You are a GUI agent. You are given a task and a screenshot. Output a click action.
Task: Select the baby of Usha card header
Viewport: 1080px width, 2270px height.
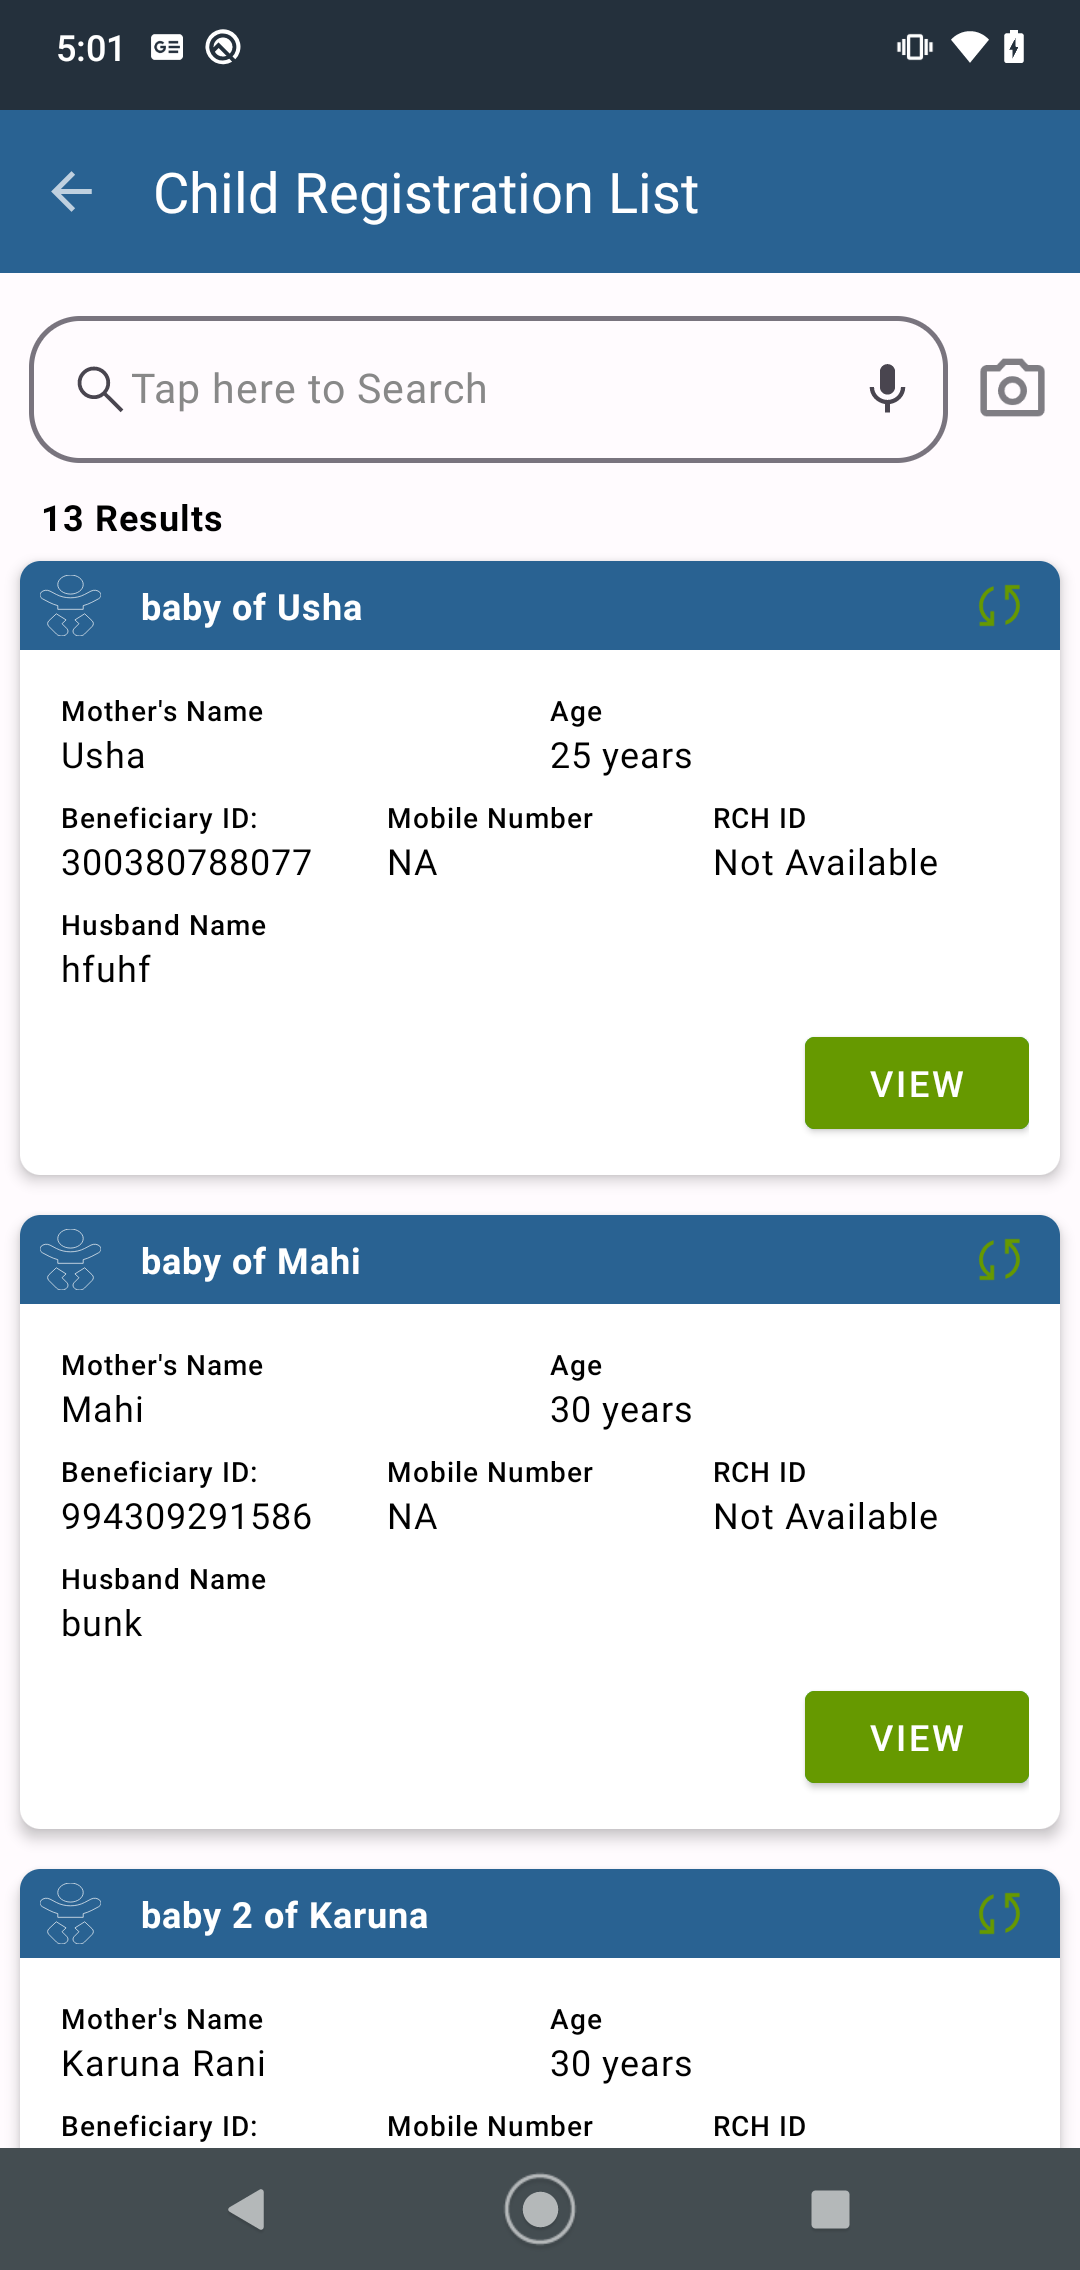pos(540,606)
